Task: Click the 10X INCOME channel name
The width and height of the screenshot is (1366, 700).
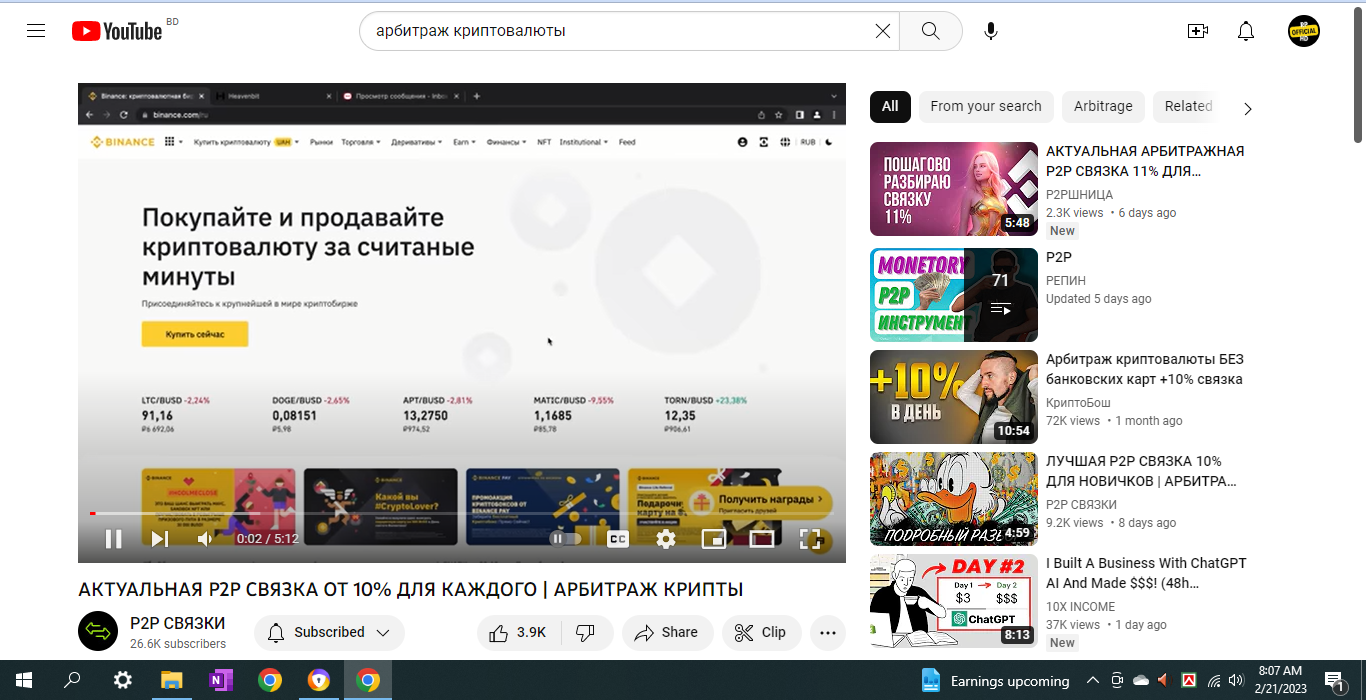Action: click(1080, 606)
